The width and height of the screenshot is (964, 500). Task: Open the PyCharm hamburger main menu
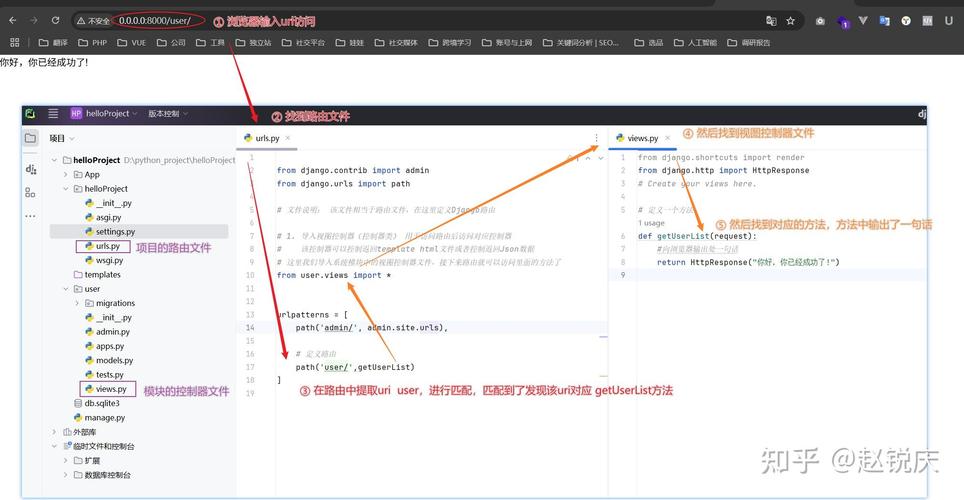click(53, 114)
